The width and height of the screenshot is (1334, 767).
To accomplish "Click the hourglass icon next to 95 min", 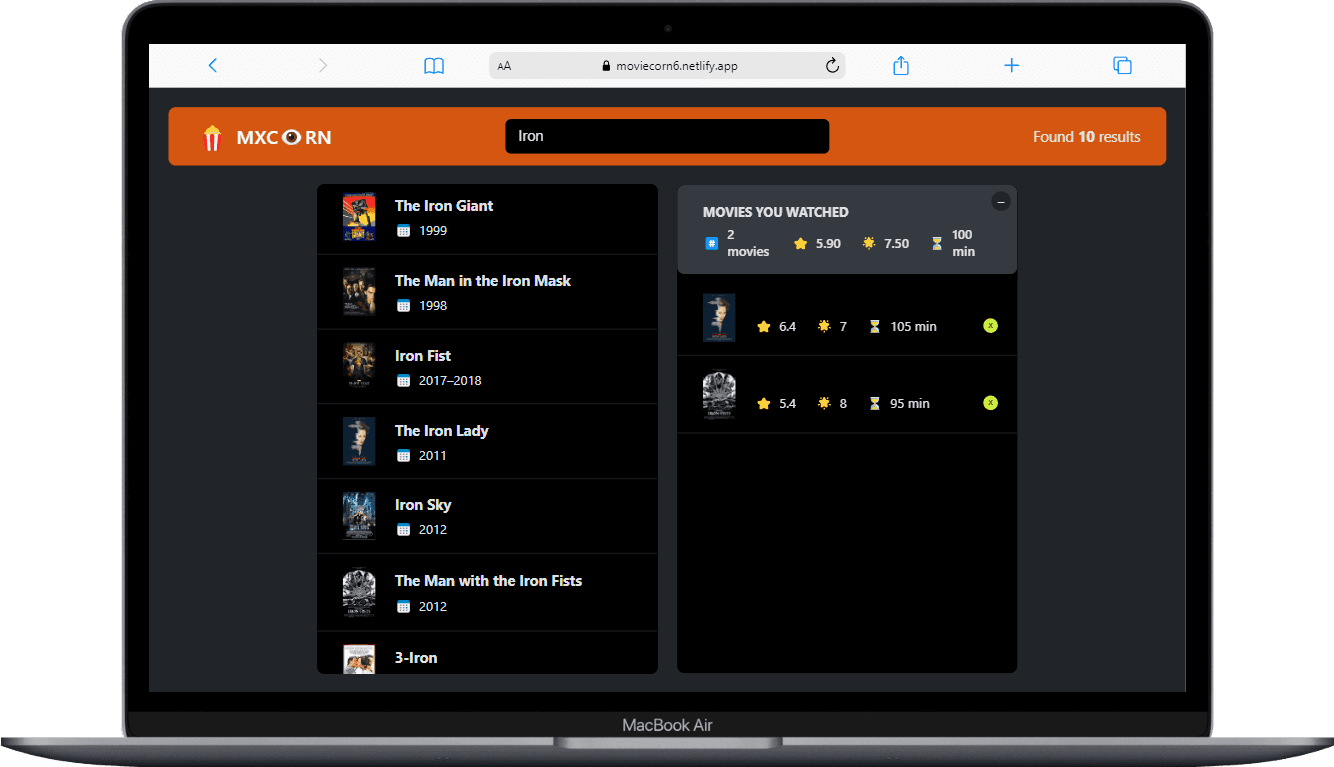I will click(x=874, y=403).
